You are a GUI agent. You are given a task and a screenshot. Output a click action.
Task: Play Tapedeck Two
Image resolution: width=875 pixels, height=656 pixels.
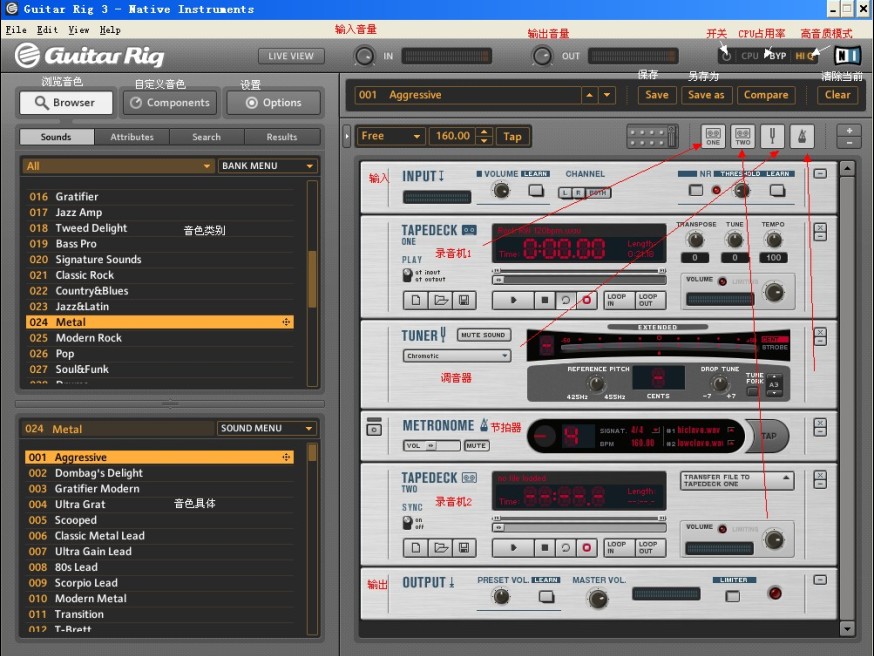tap(513, 548)
